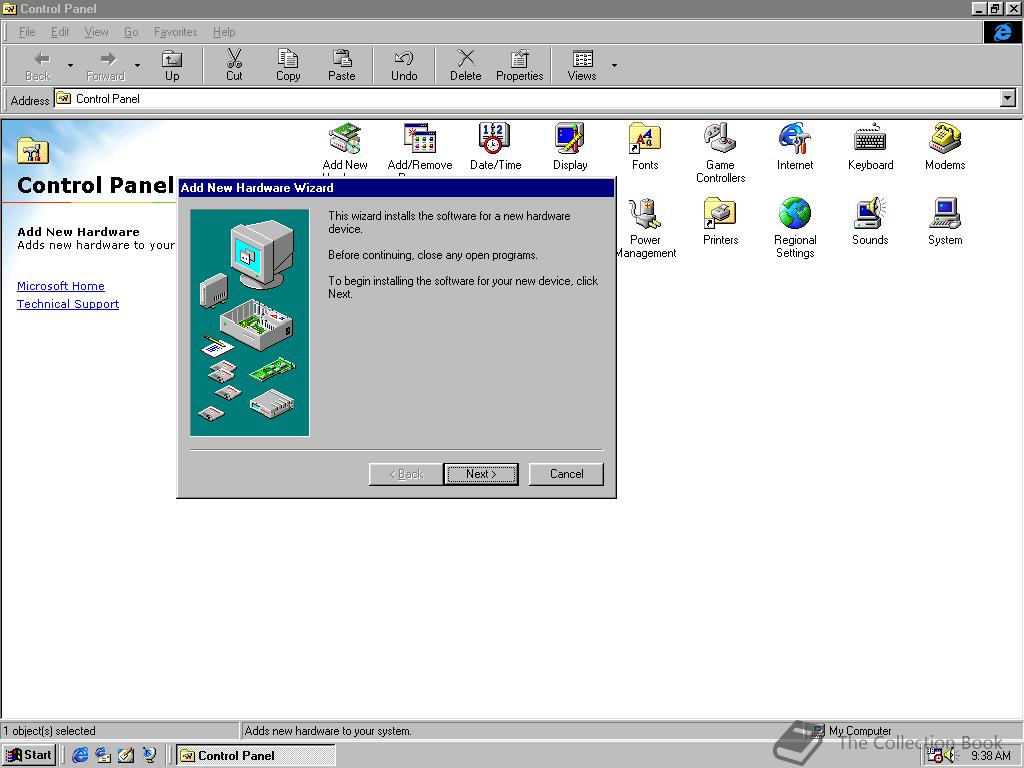
Task: Open the System icon
Action: (x=945, y=214)
